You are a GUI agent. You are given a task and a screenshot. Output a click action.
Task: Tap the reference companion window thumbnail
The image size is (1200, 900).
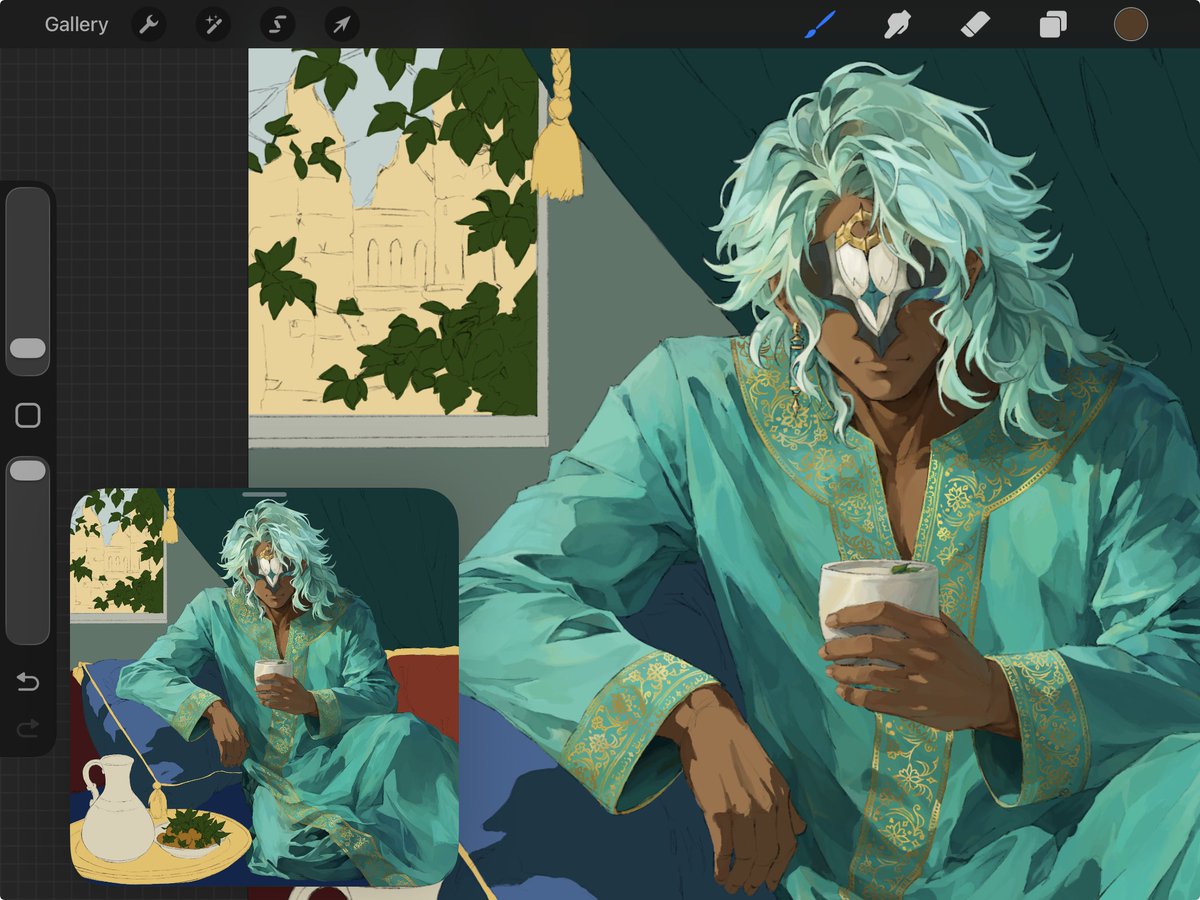[x=264, y=687]
